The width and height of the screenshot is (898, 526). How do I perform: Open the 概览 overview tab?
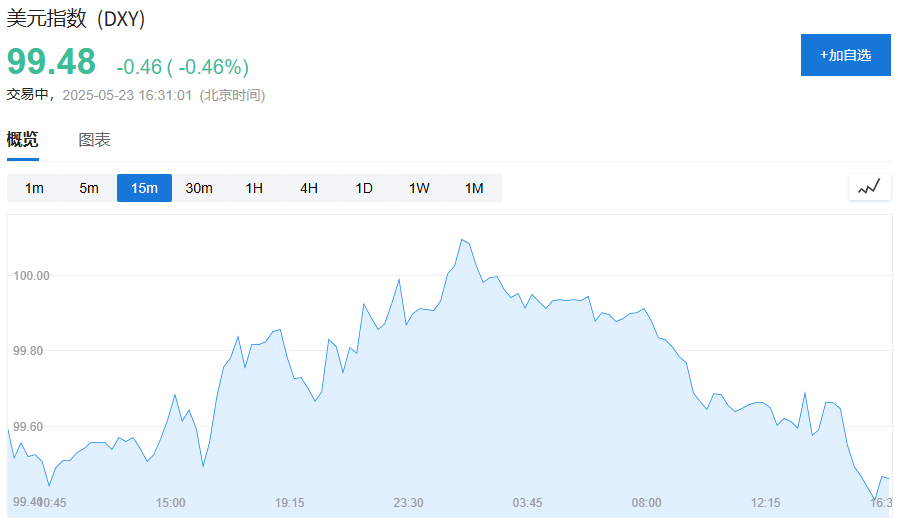pos(22,139)
